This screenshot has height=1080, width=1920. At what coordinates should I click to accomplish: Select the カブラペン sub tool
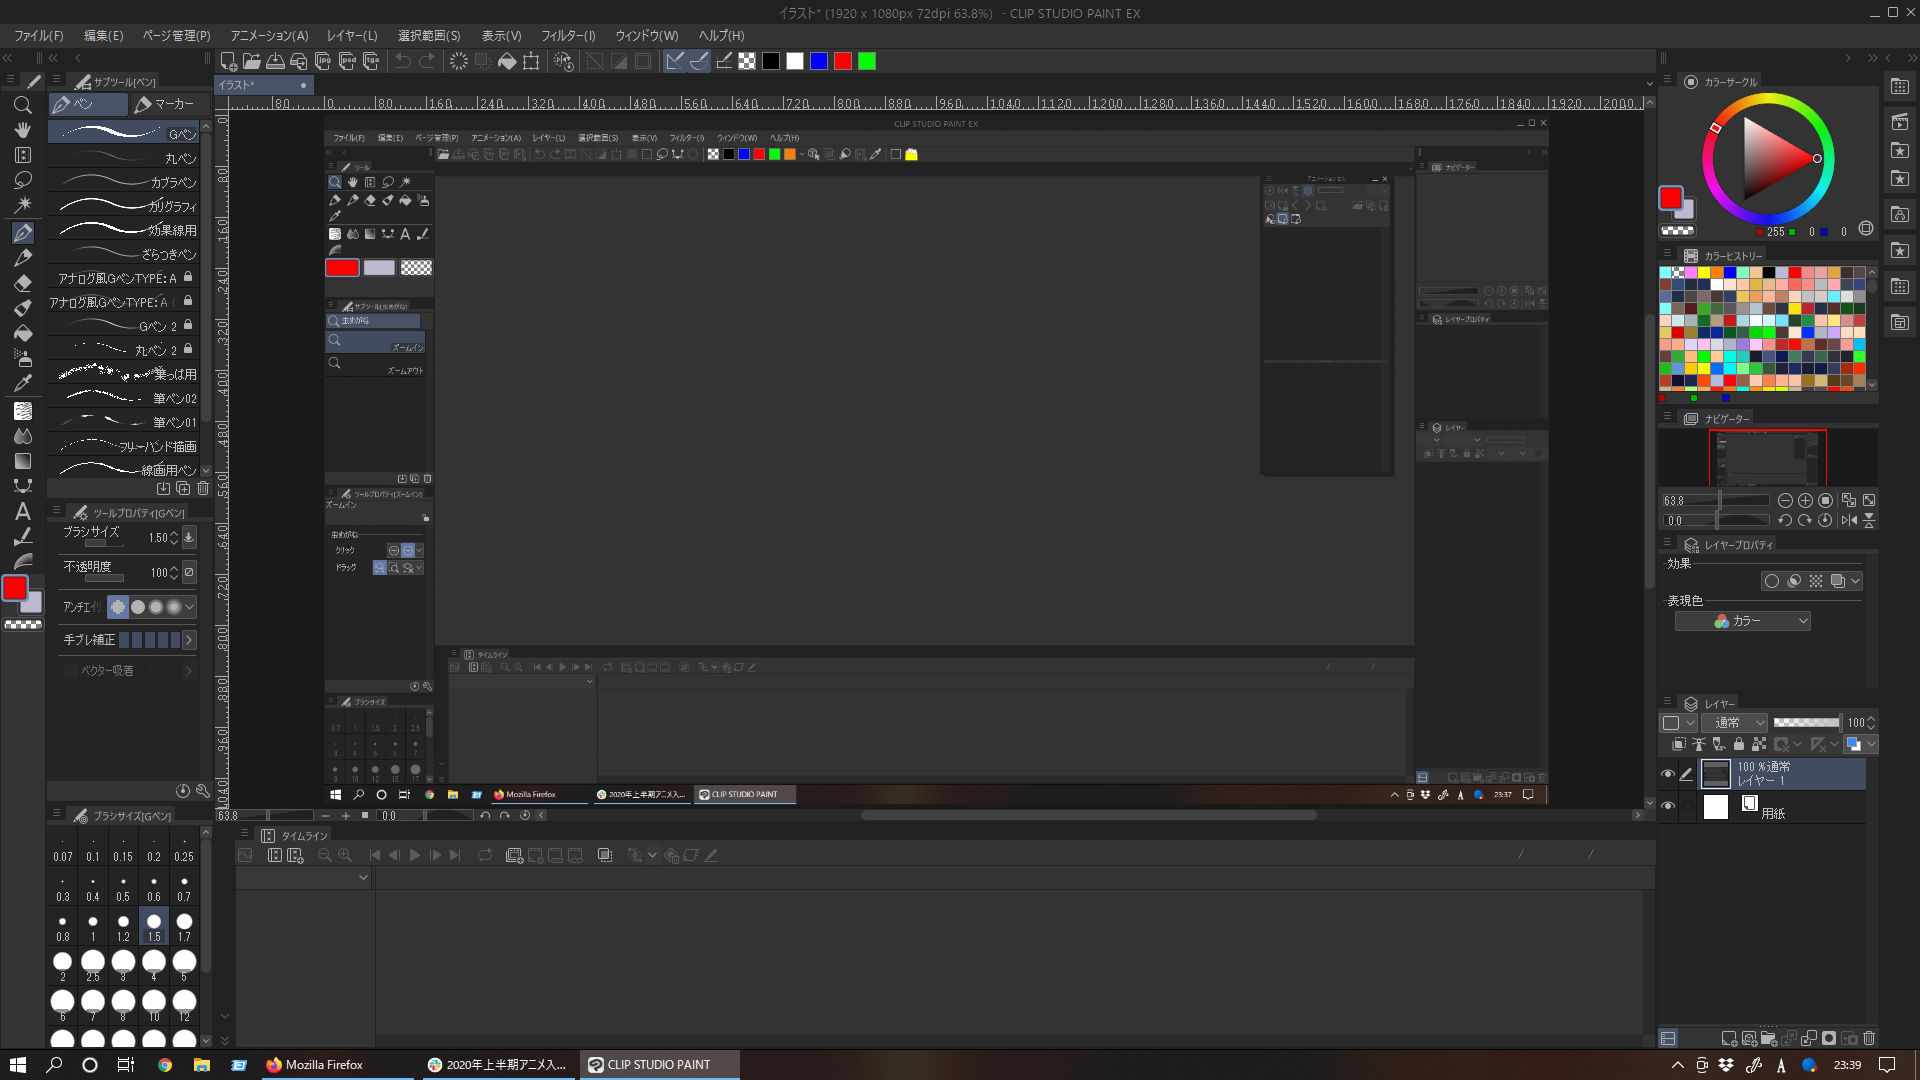pos(123,182)
